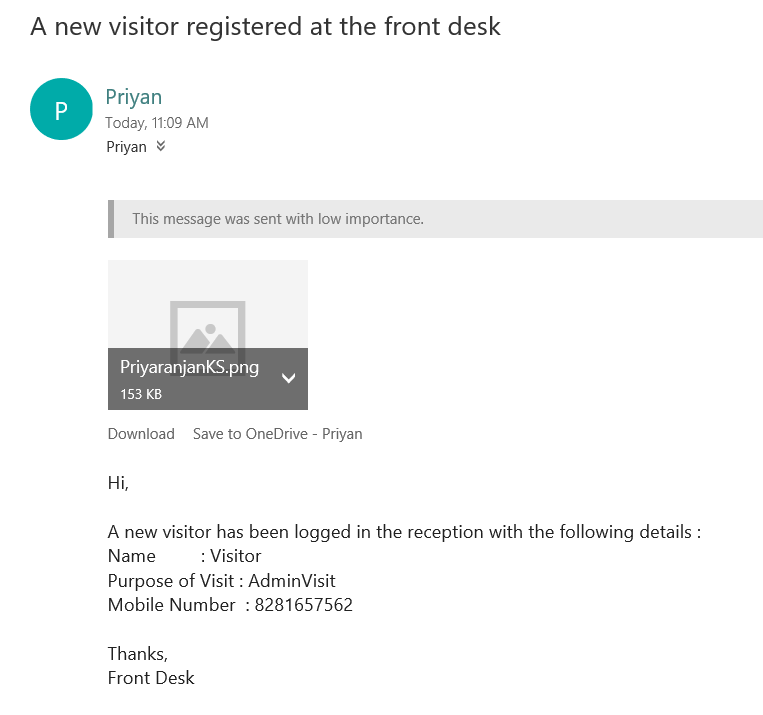Click the grey bar left of importance banner
Screen dimensions: 763x715
click(111, 219)
